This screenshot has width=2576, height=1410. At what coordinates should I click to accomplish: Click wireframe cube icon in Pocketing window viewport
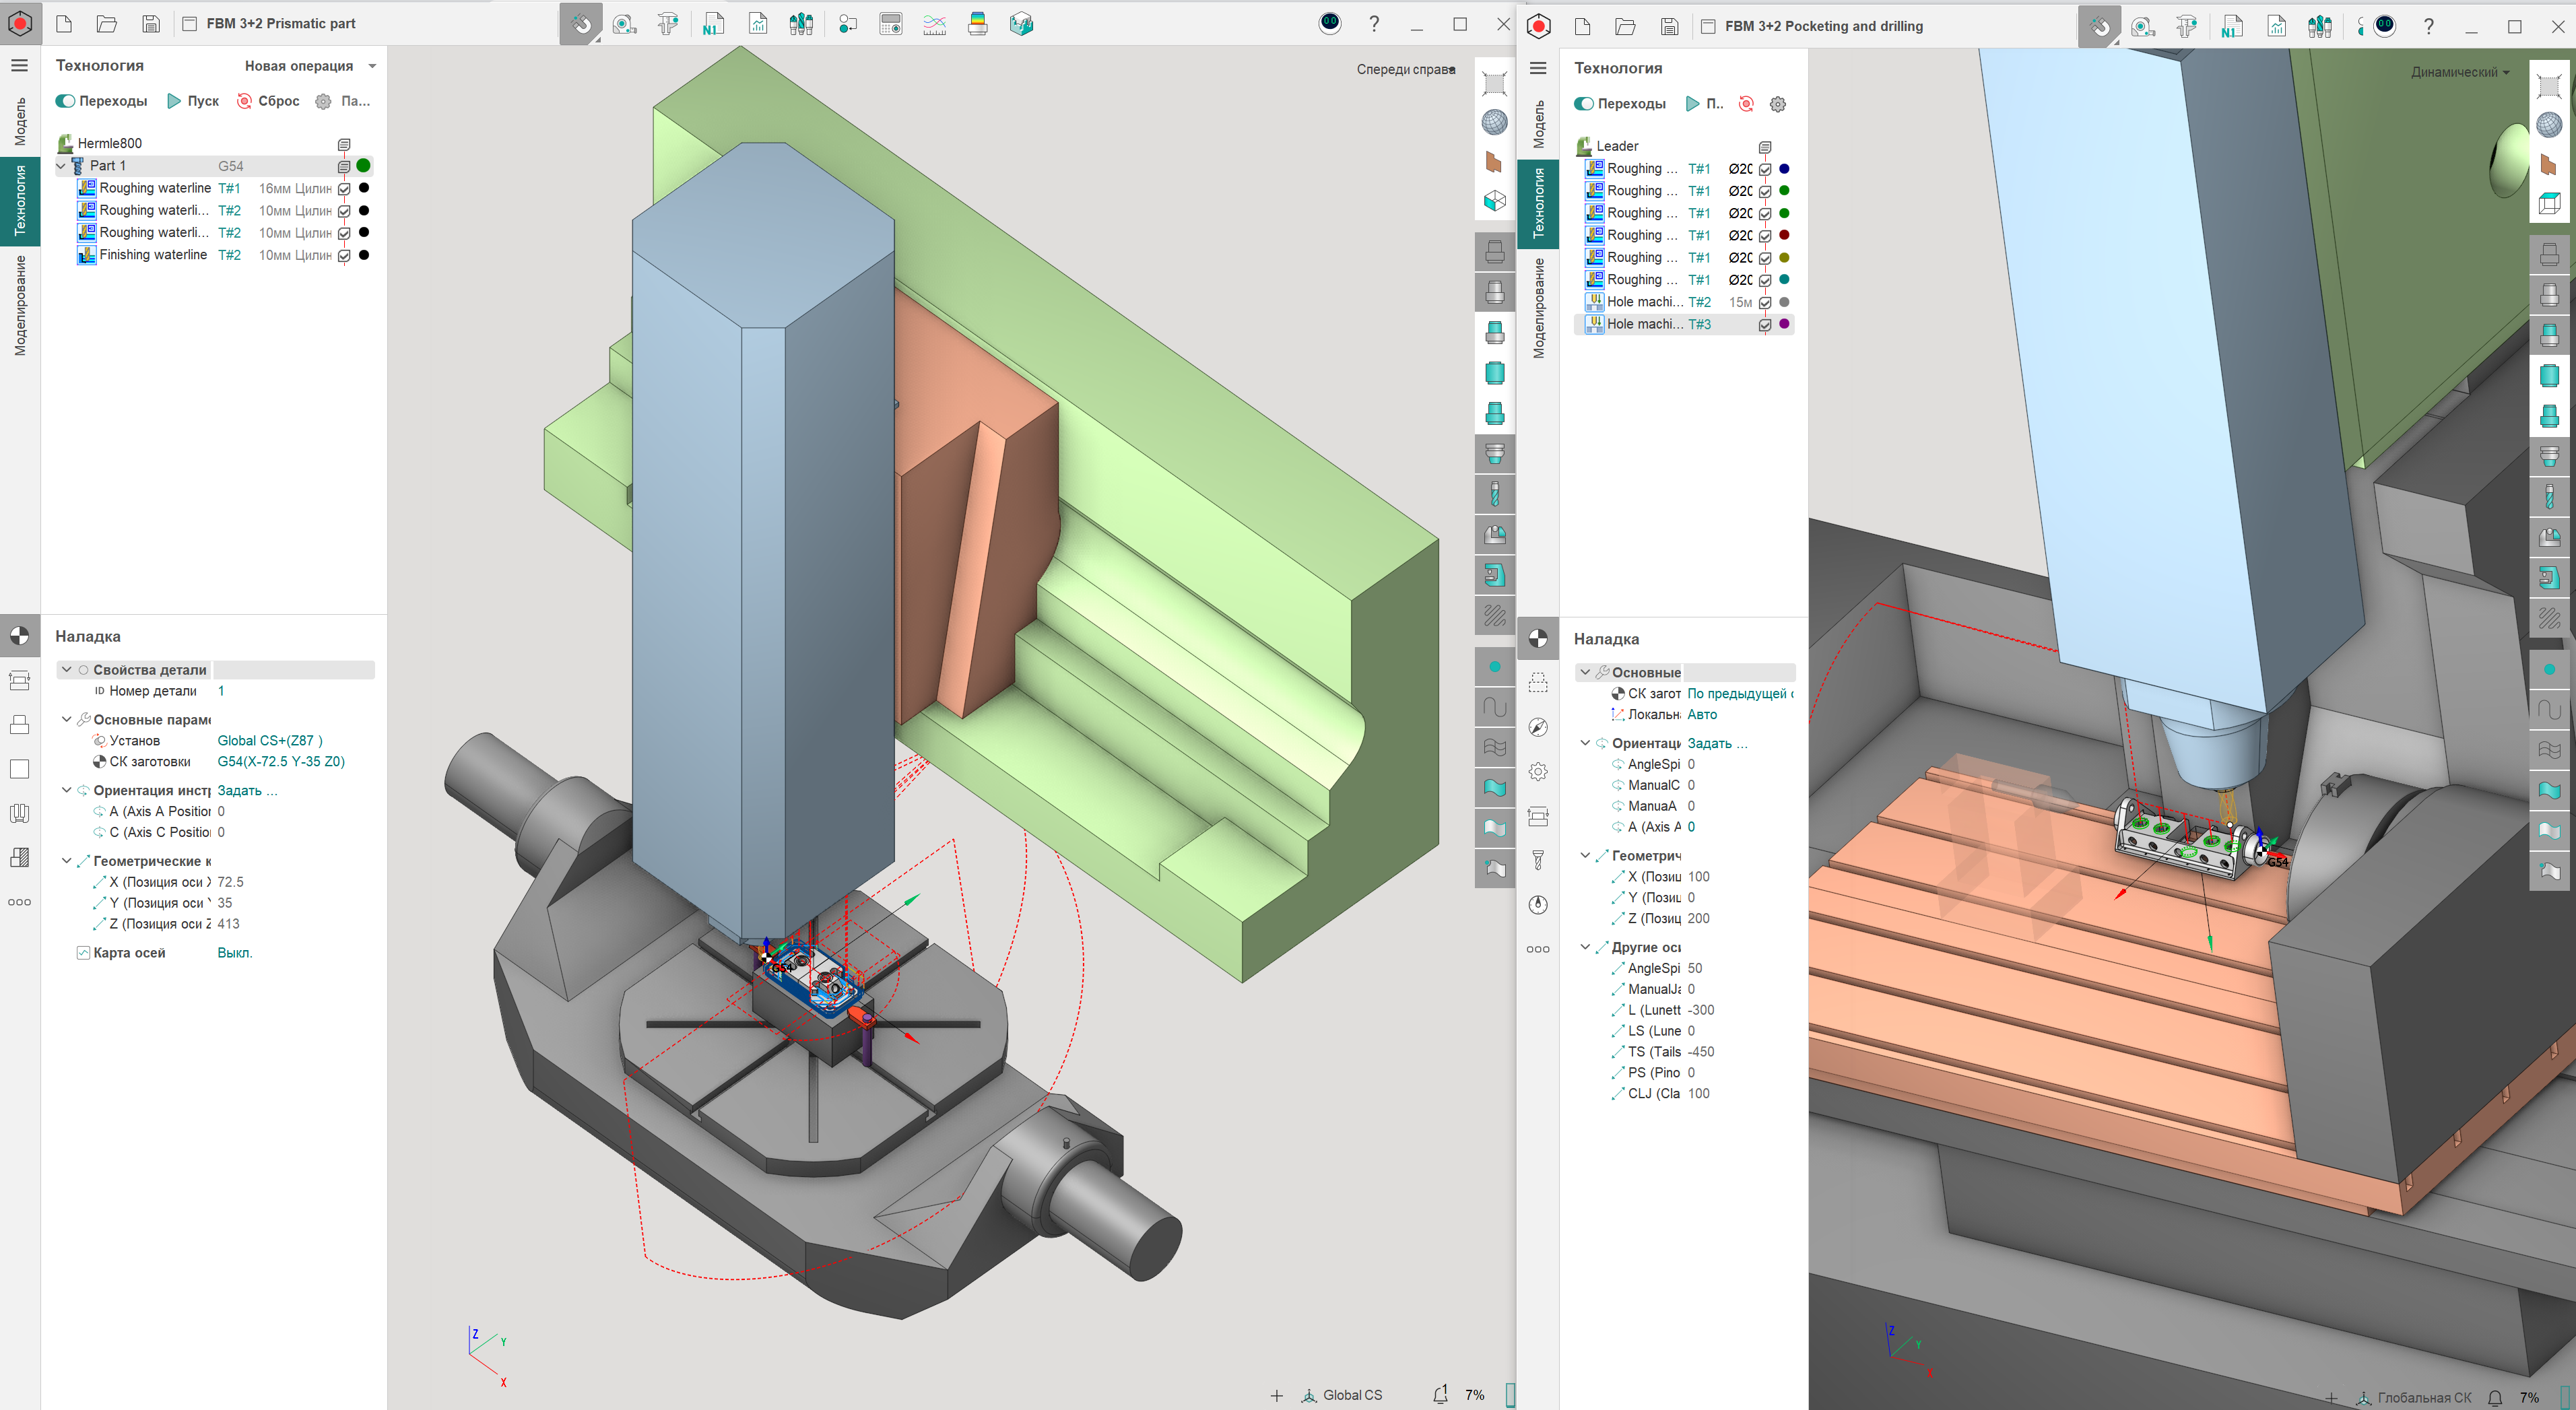pyautogui.click(x=2549, y=204)
